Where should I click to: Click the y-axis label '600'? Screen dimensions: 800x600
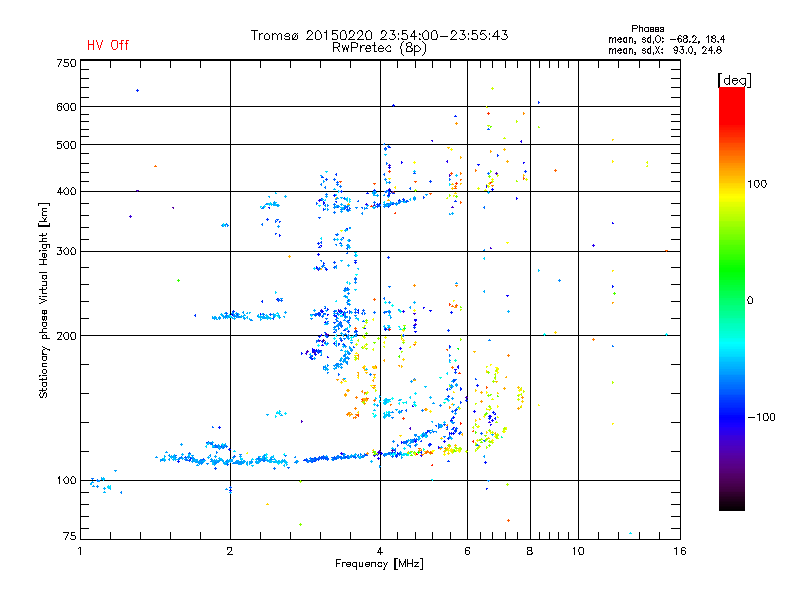(x=66, y=107)
